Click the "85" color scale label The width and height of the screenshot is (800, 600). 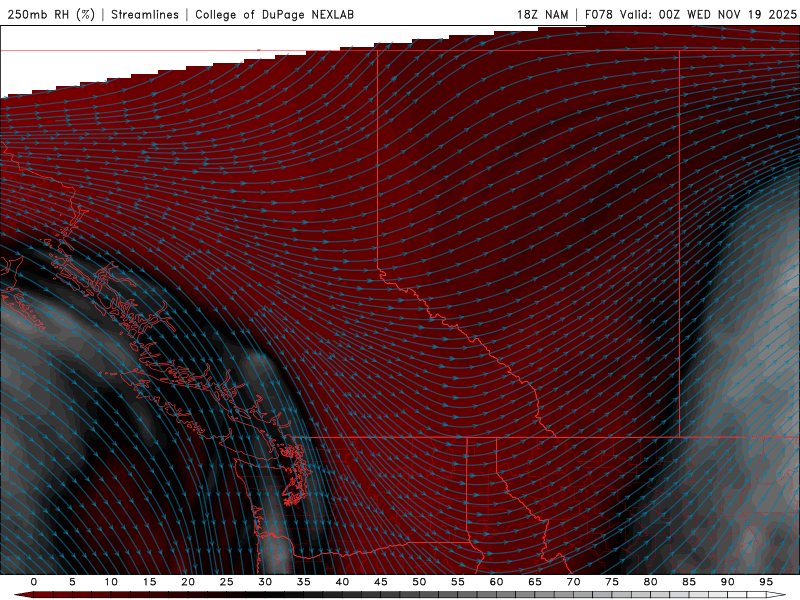pyautogui.click(x=689, y=582)
